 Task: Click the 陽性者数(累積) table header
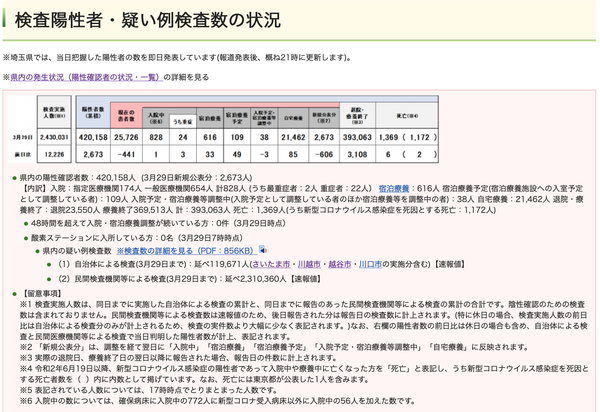(x=93, y=112)
